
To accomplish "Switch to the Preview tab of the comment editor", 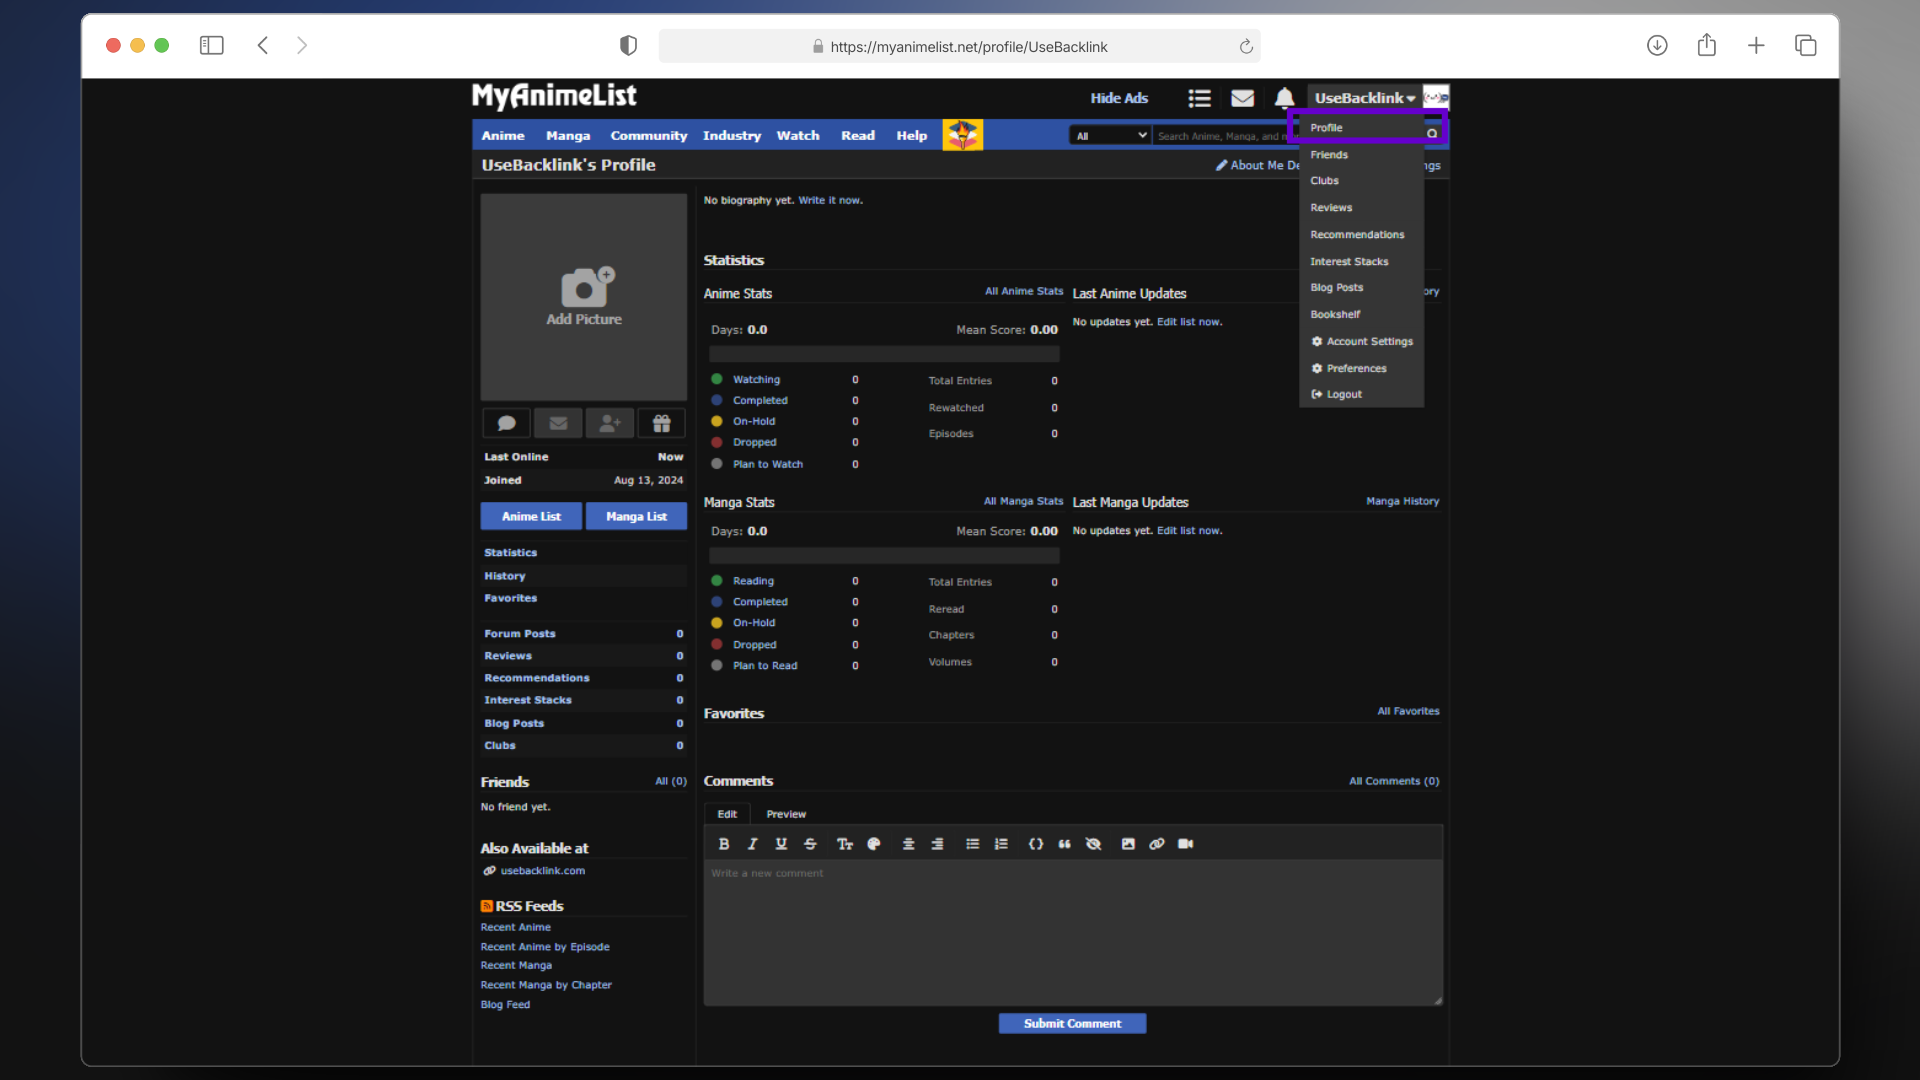I will pos(785,813).
